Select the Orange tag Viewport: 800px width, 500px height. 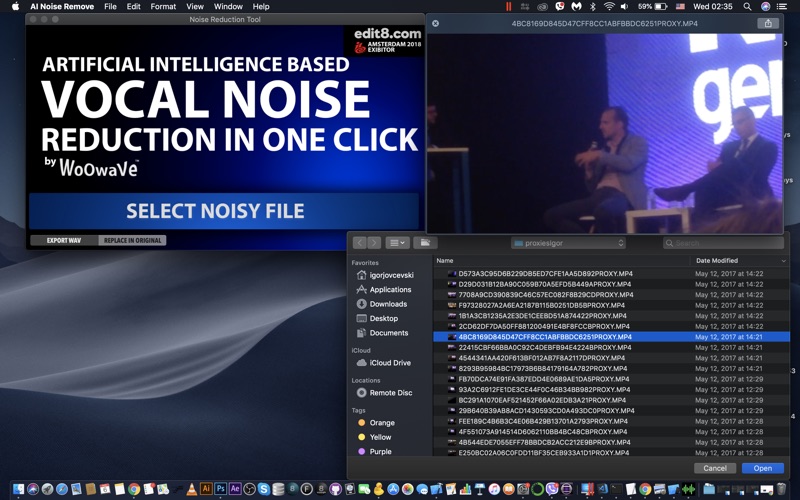tap(377, 423)
